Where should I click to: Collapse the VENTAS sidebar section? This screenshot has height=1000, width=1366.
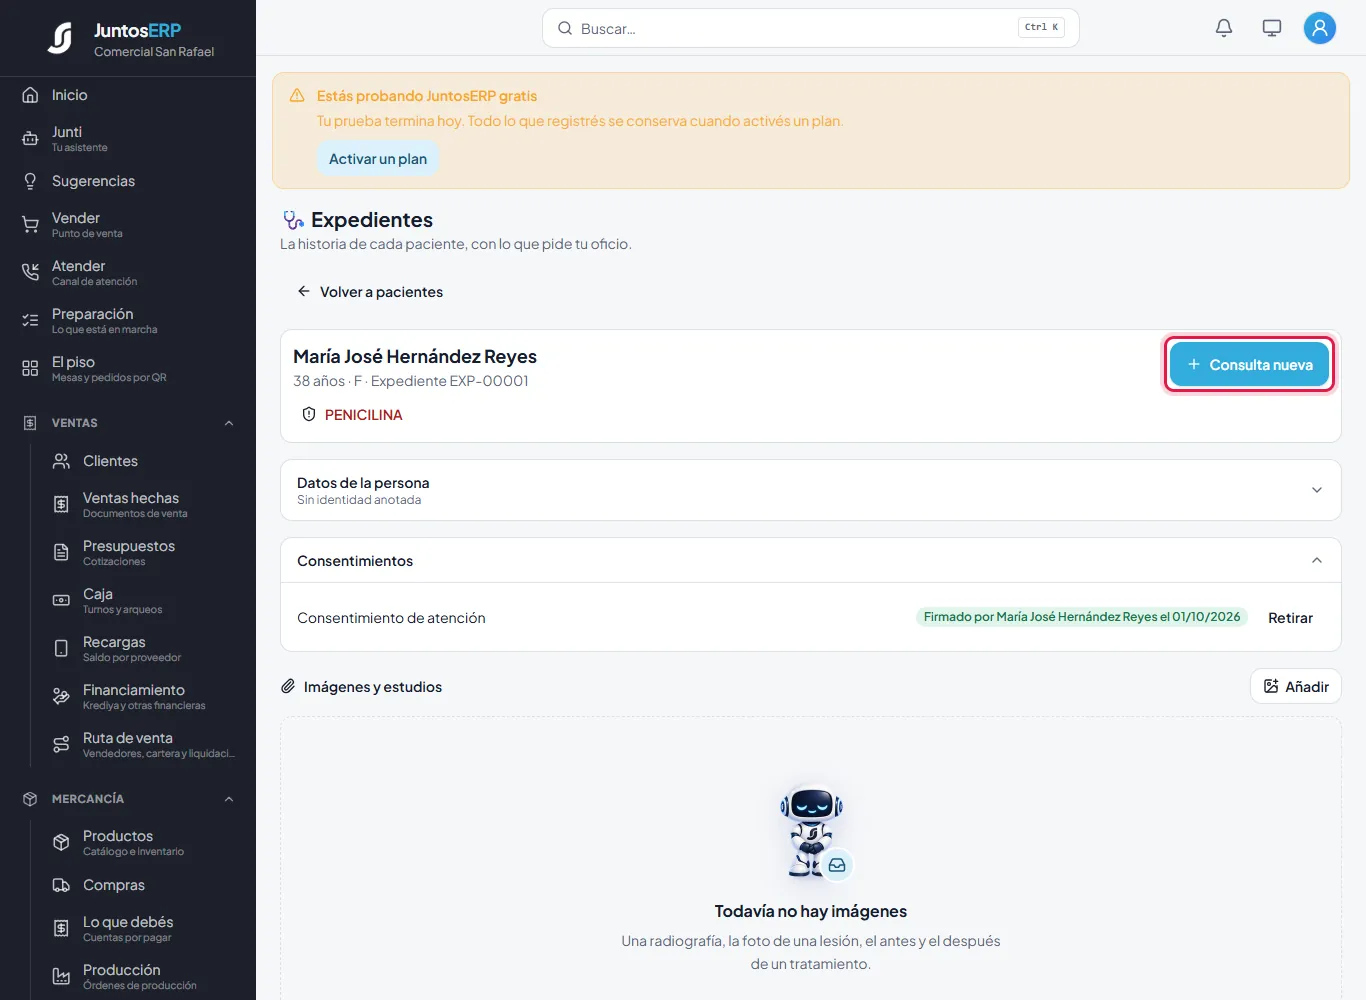(x=229, y=423)
